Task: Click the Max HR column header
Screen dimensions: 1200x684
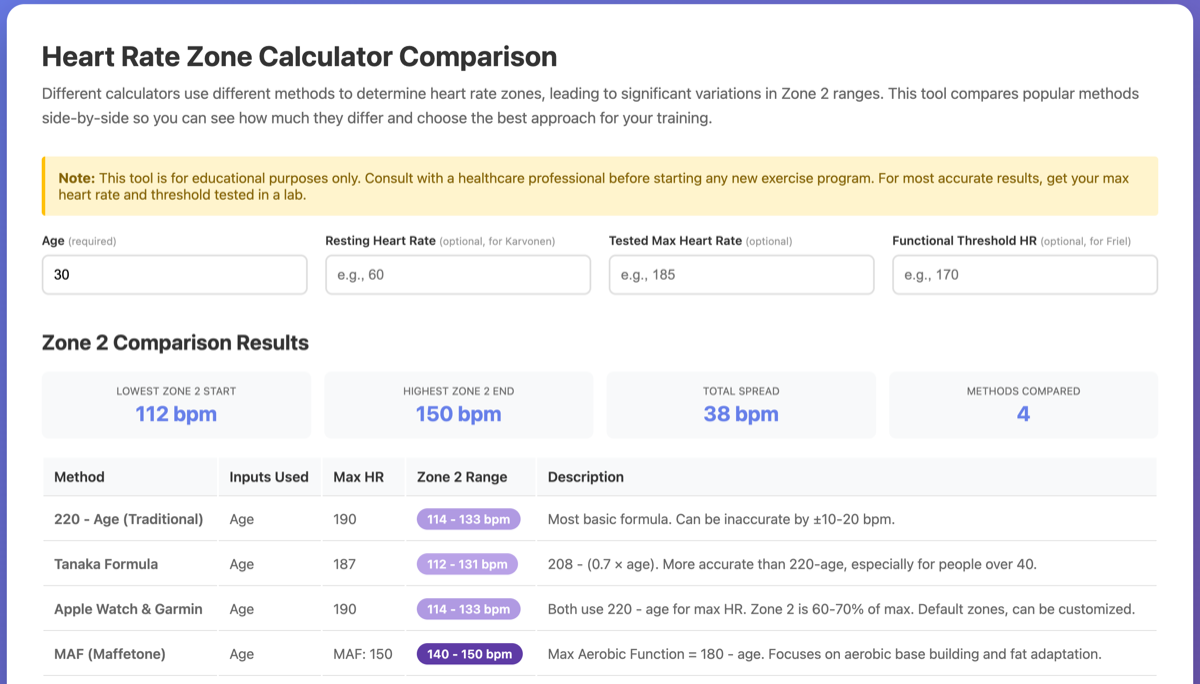Action: (x=363, y=477)
